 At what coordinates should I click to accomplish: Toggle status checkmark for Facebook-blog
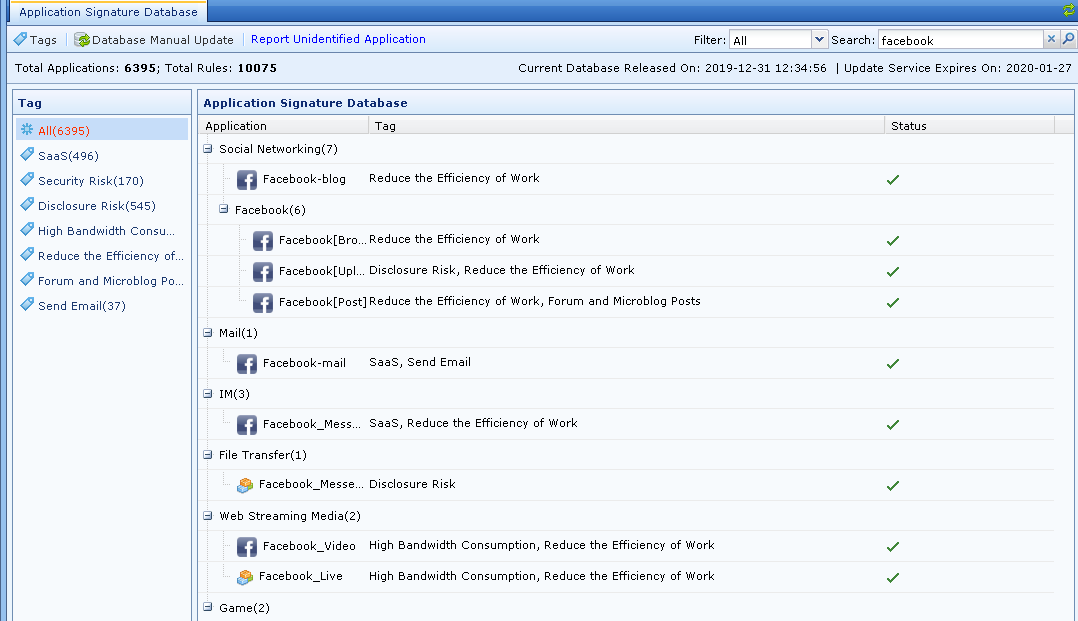pos(892,180)
